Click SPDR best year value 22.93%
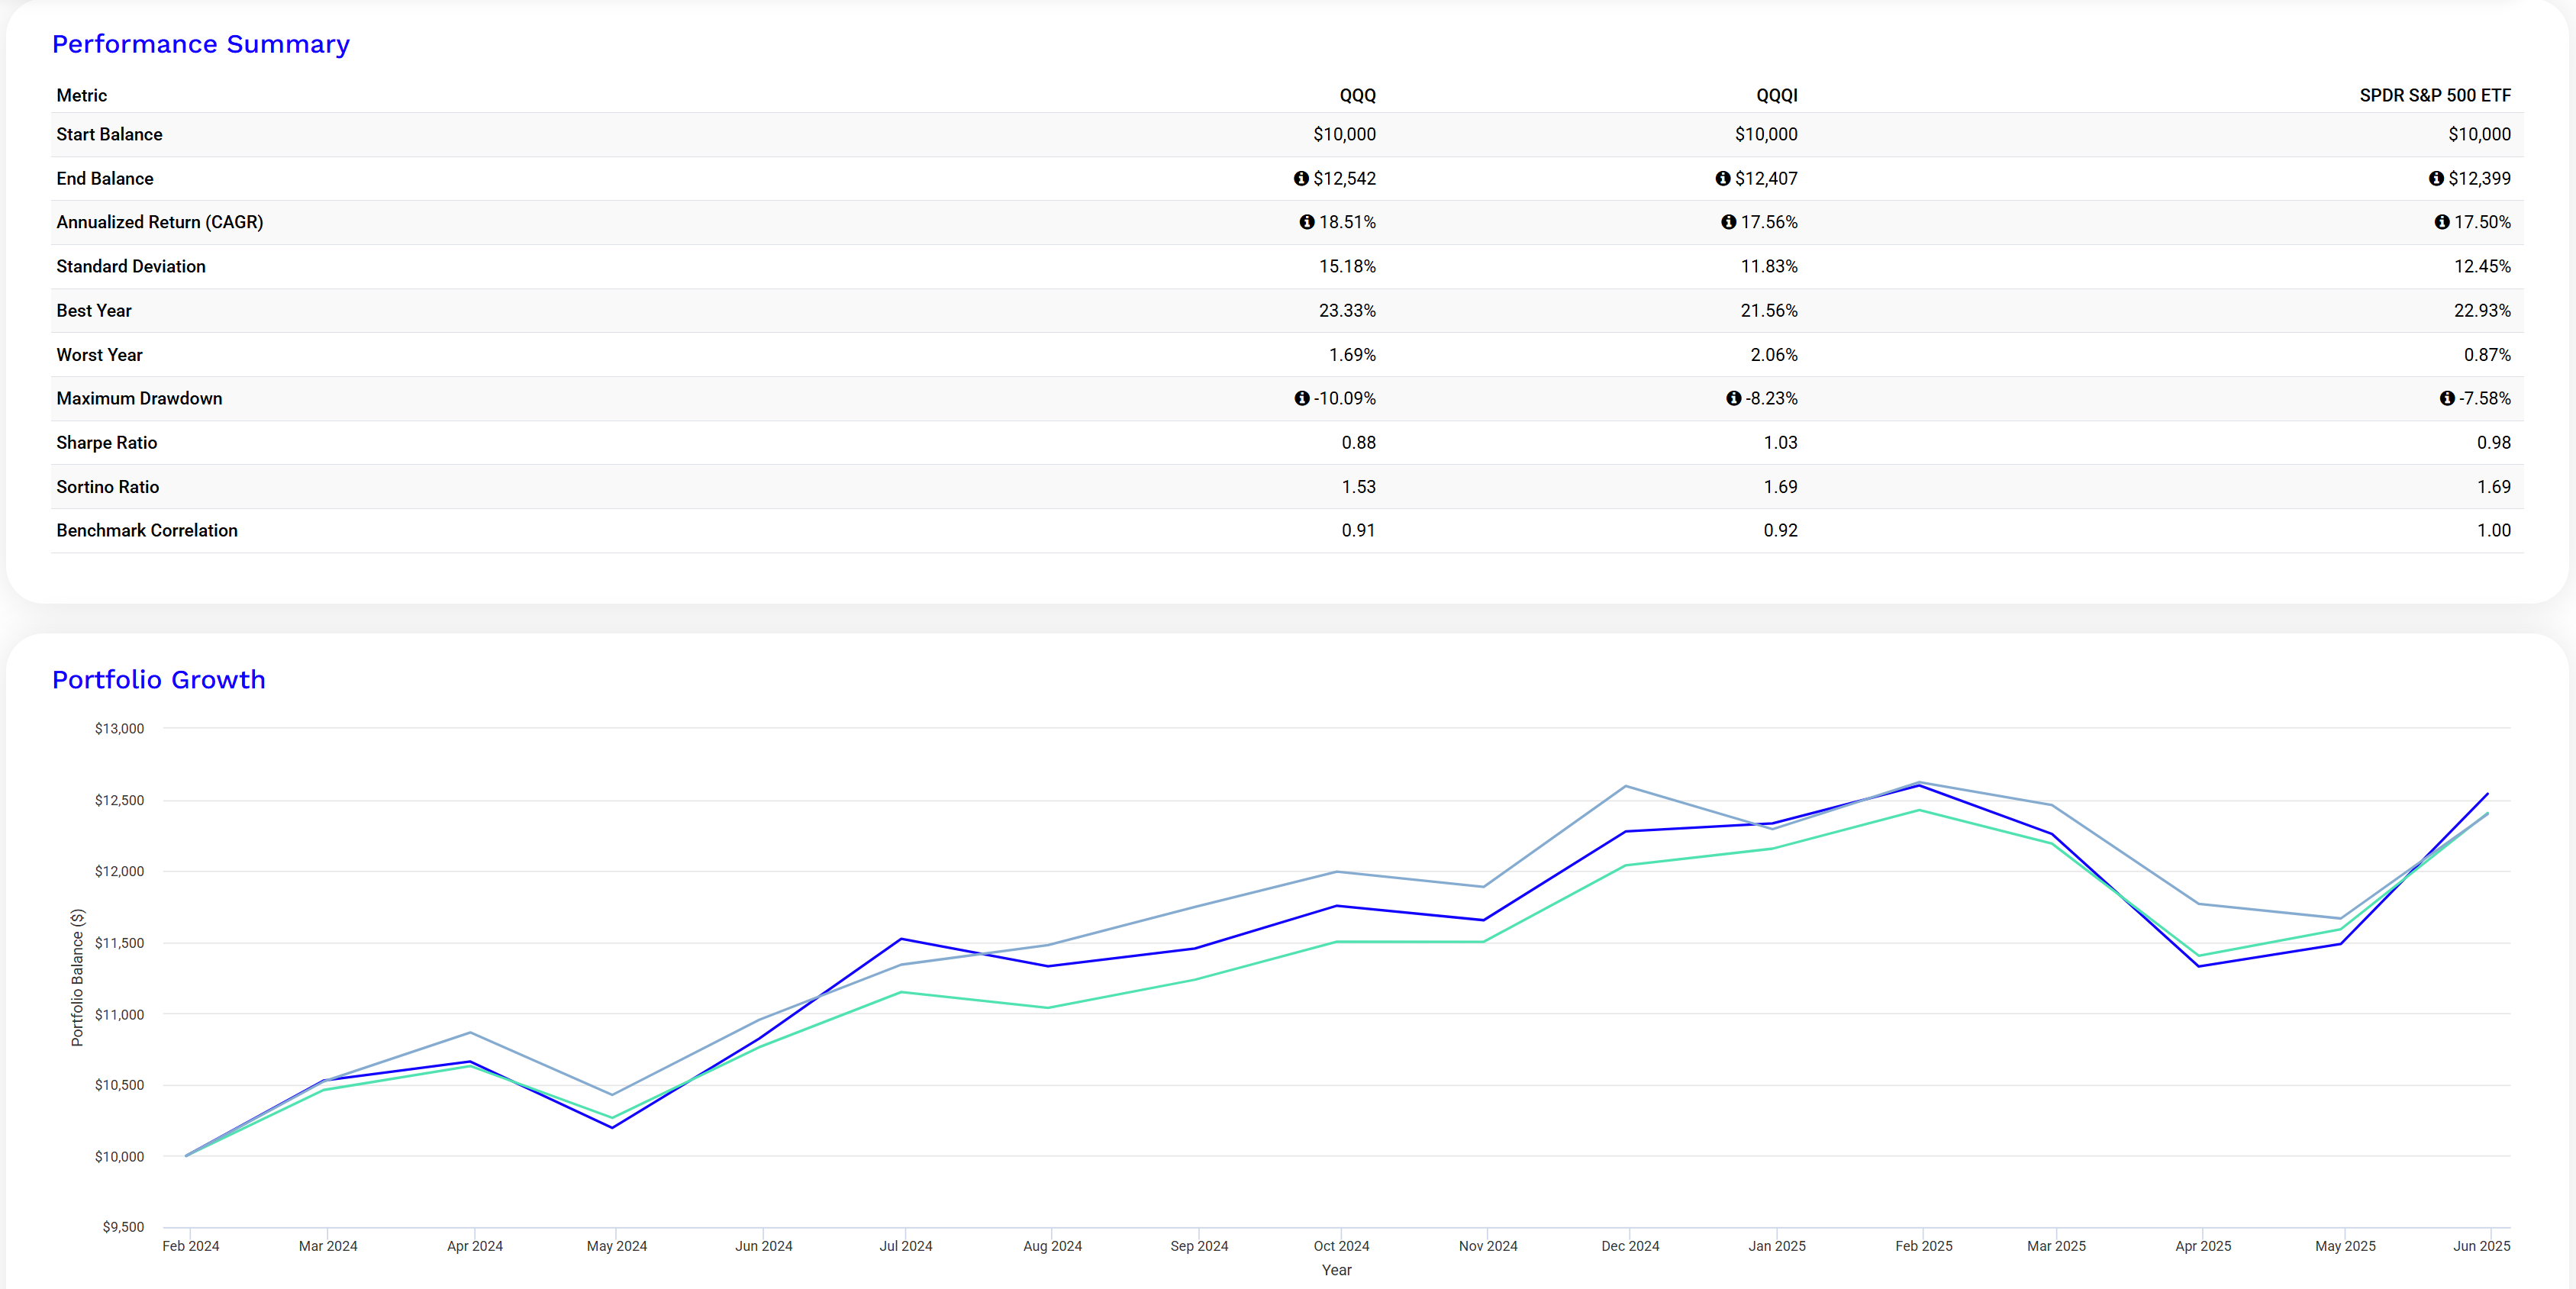The width and height of the screenshot is (2576, 1289). coord(2482,310)
